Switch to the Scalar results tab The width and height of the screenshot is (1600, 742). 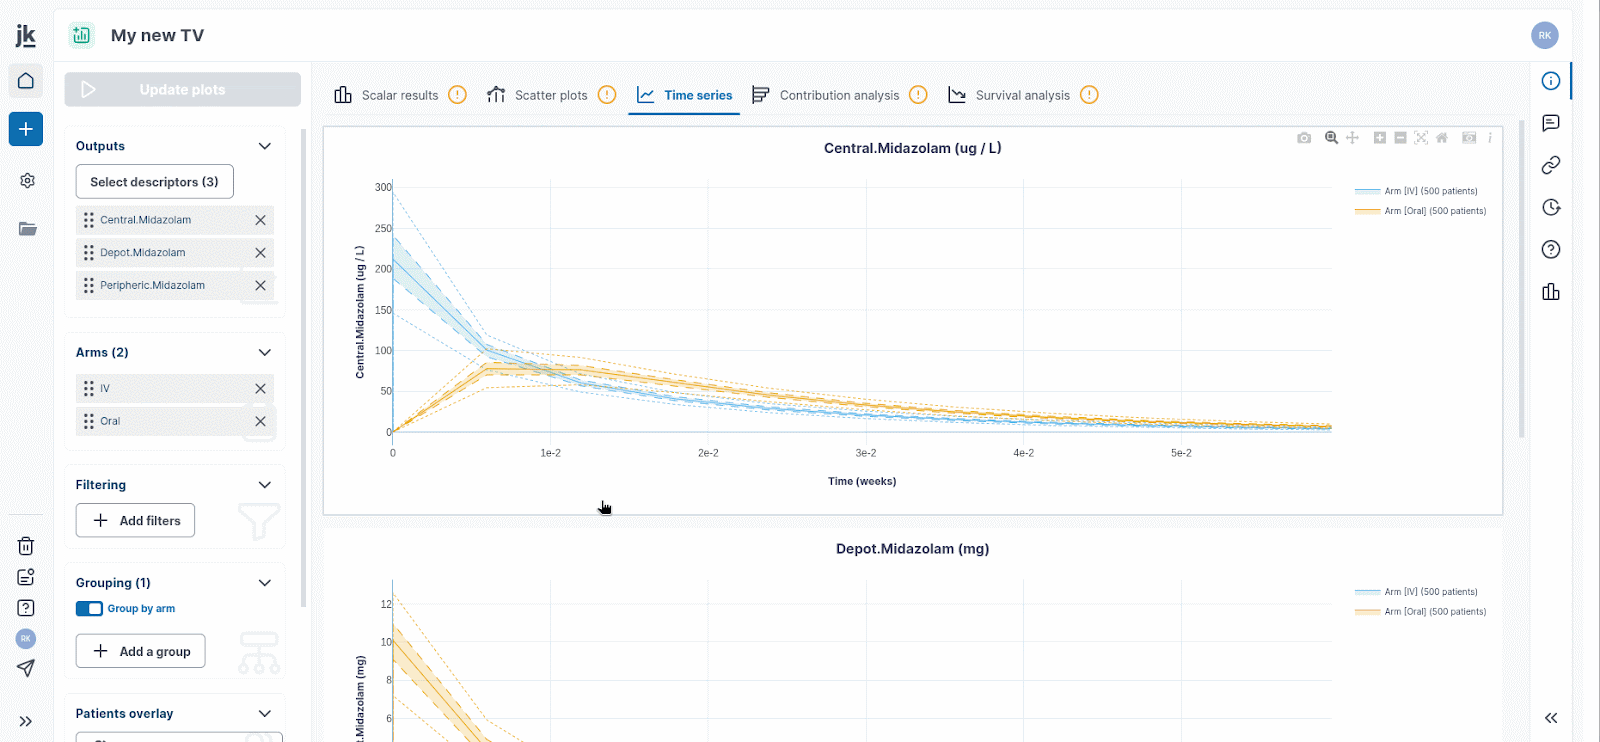click(x=387, y=95)
